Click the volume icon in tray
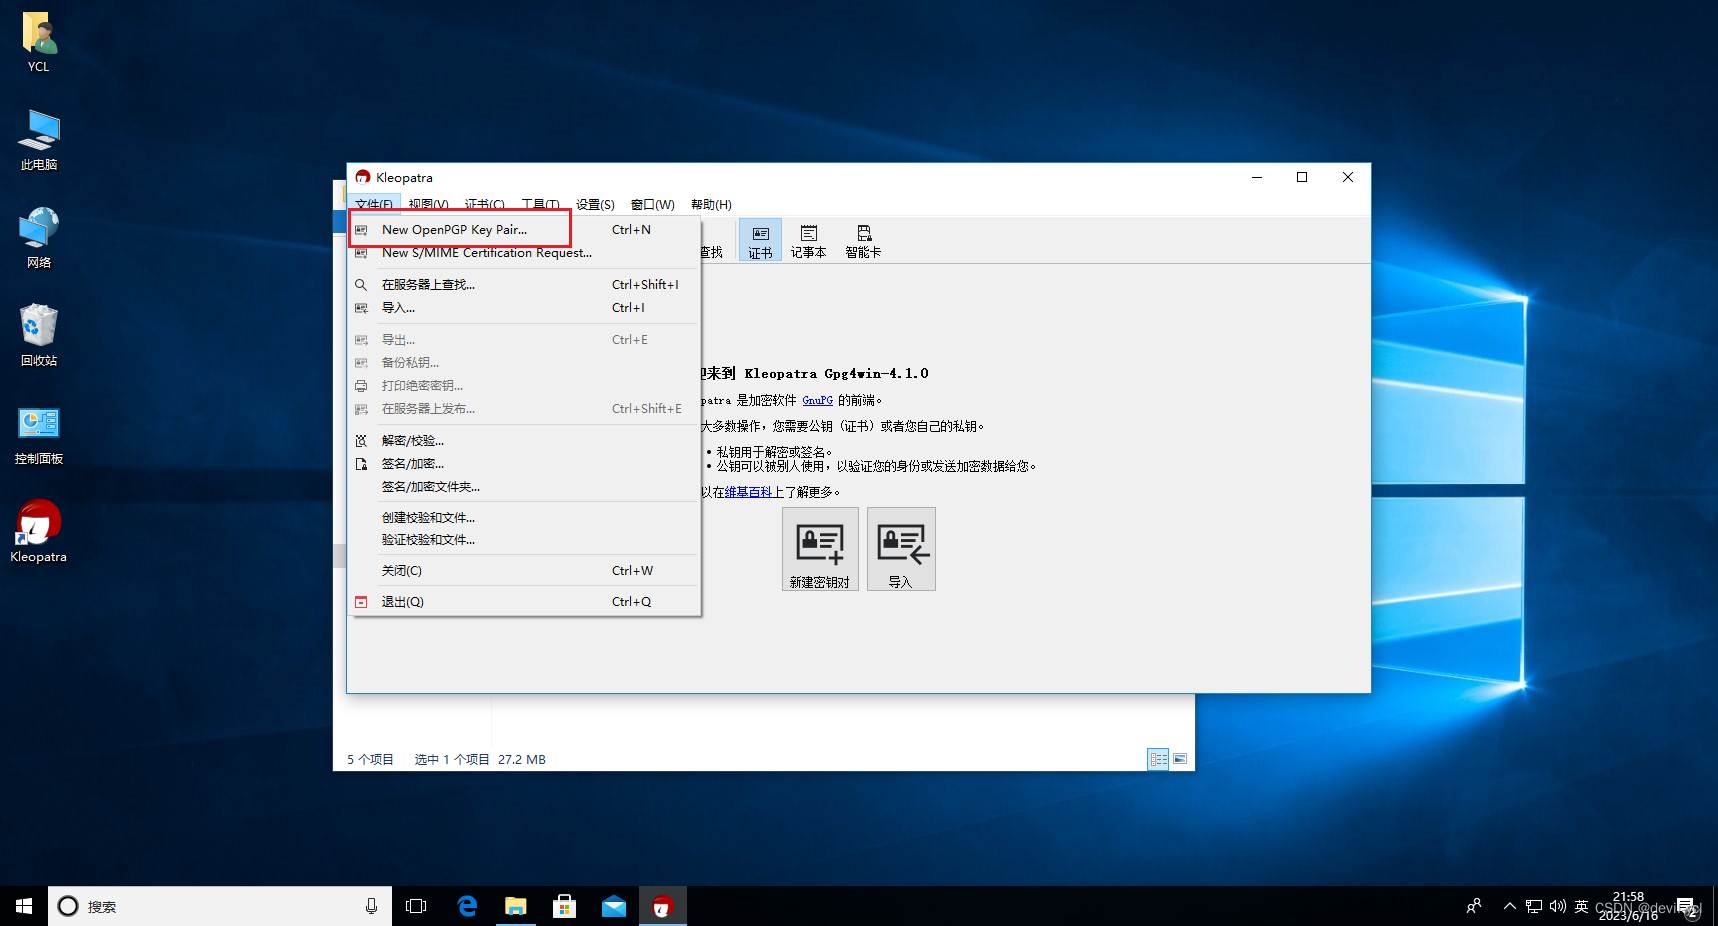The height and width of the screenshot is (926, 1718). tap(1557, 906)
